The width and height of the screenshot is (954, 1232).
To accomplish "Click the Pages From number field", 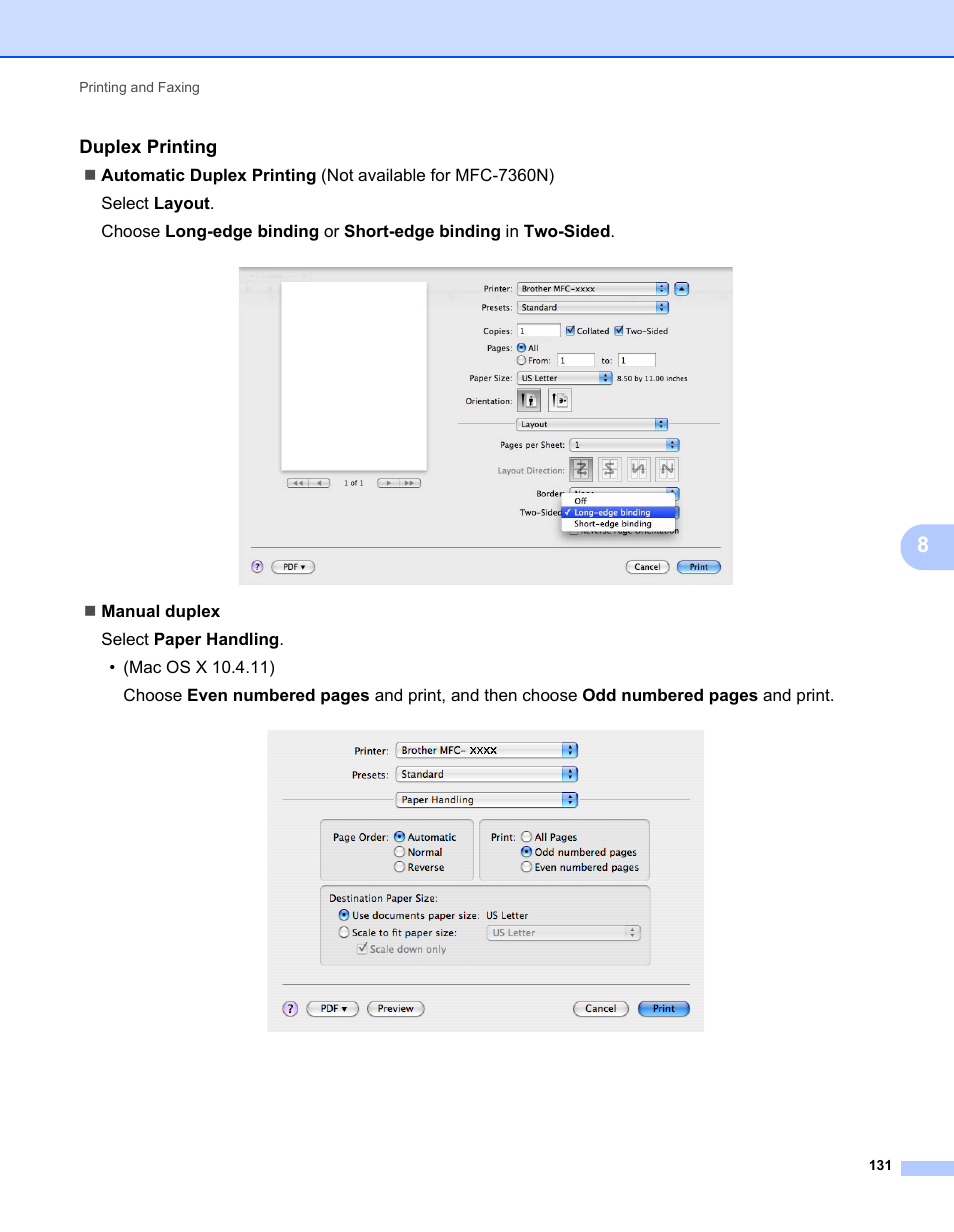I will pyautogui.click(x=575, y=360).
